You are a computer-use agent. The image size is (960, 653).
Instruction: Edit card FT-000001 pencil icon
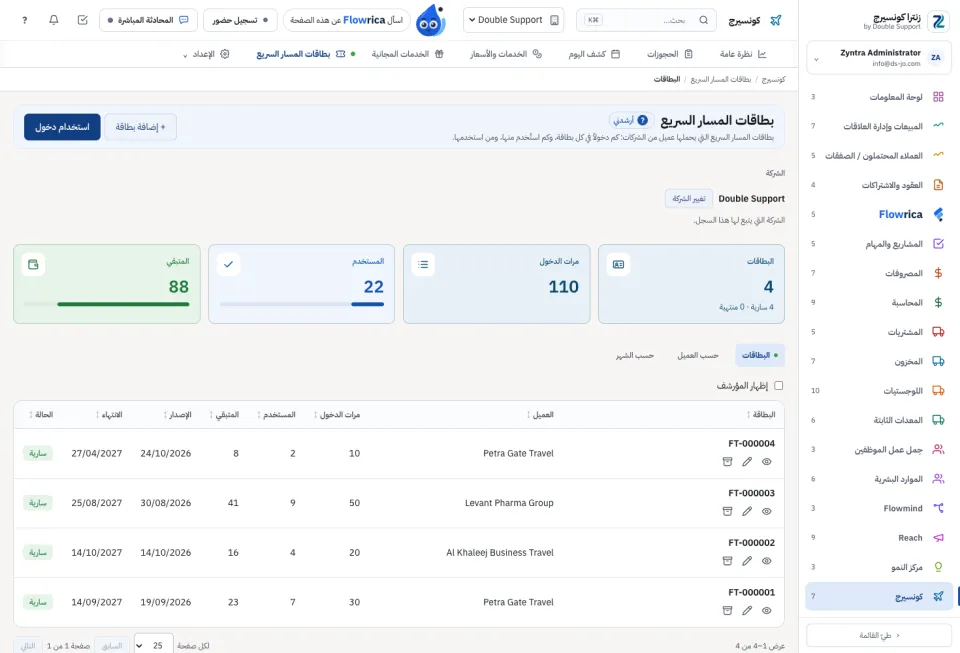(747, 611)
